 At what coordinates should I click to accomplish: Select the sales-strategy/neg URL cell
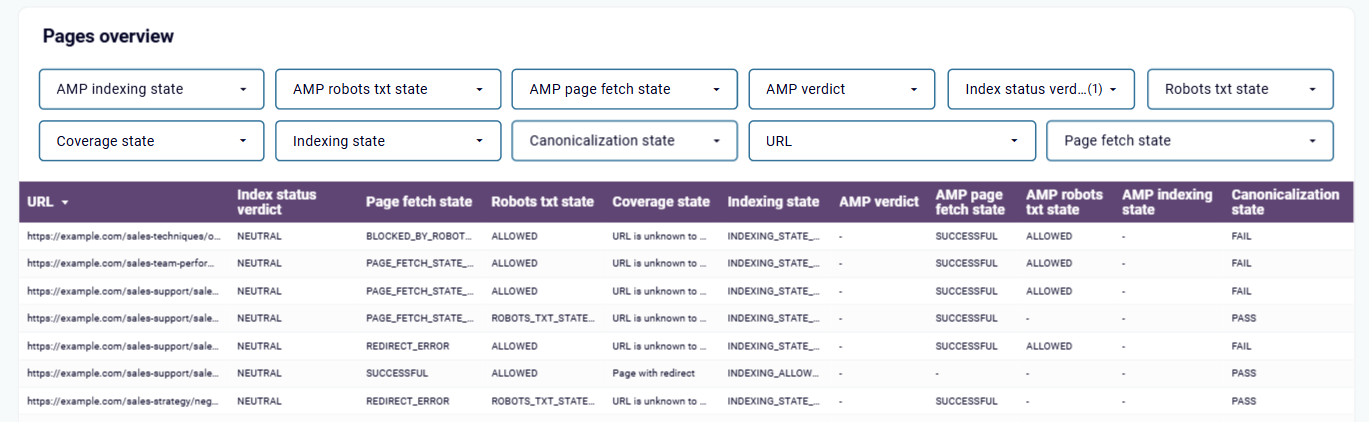(124, 401)
